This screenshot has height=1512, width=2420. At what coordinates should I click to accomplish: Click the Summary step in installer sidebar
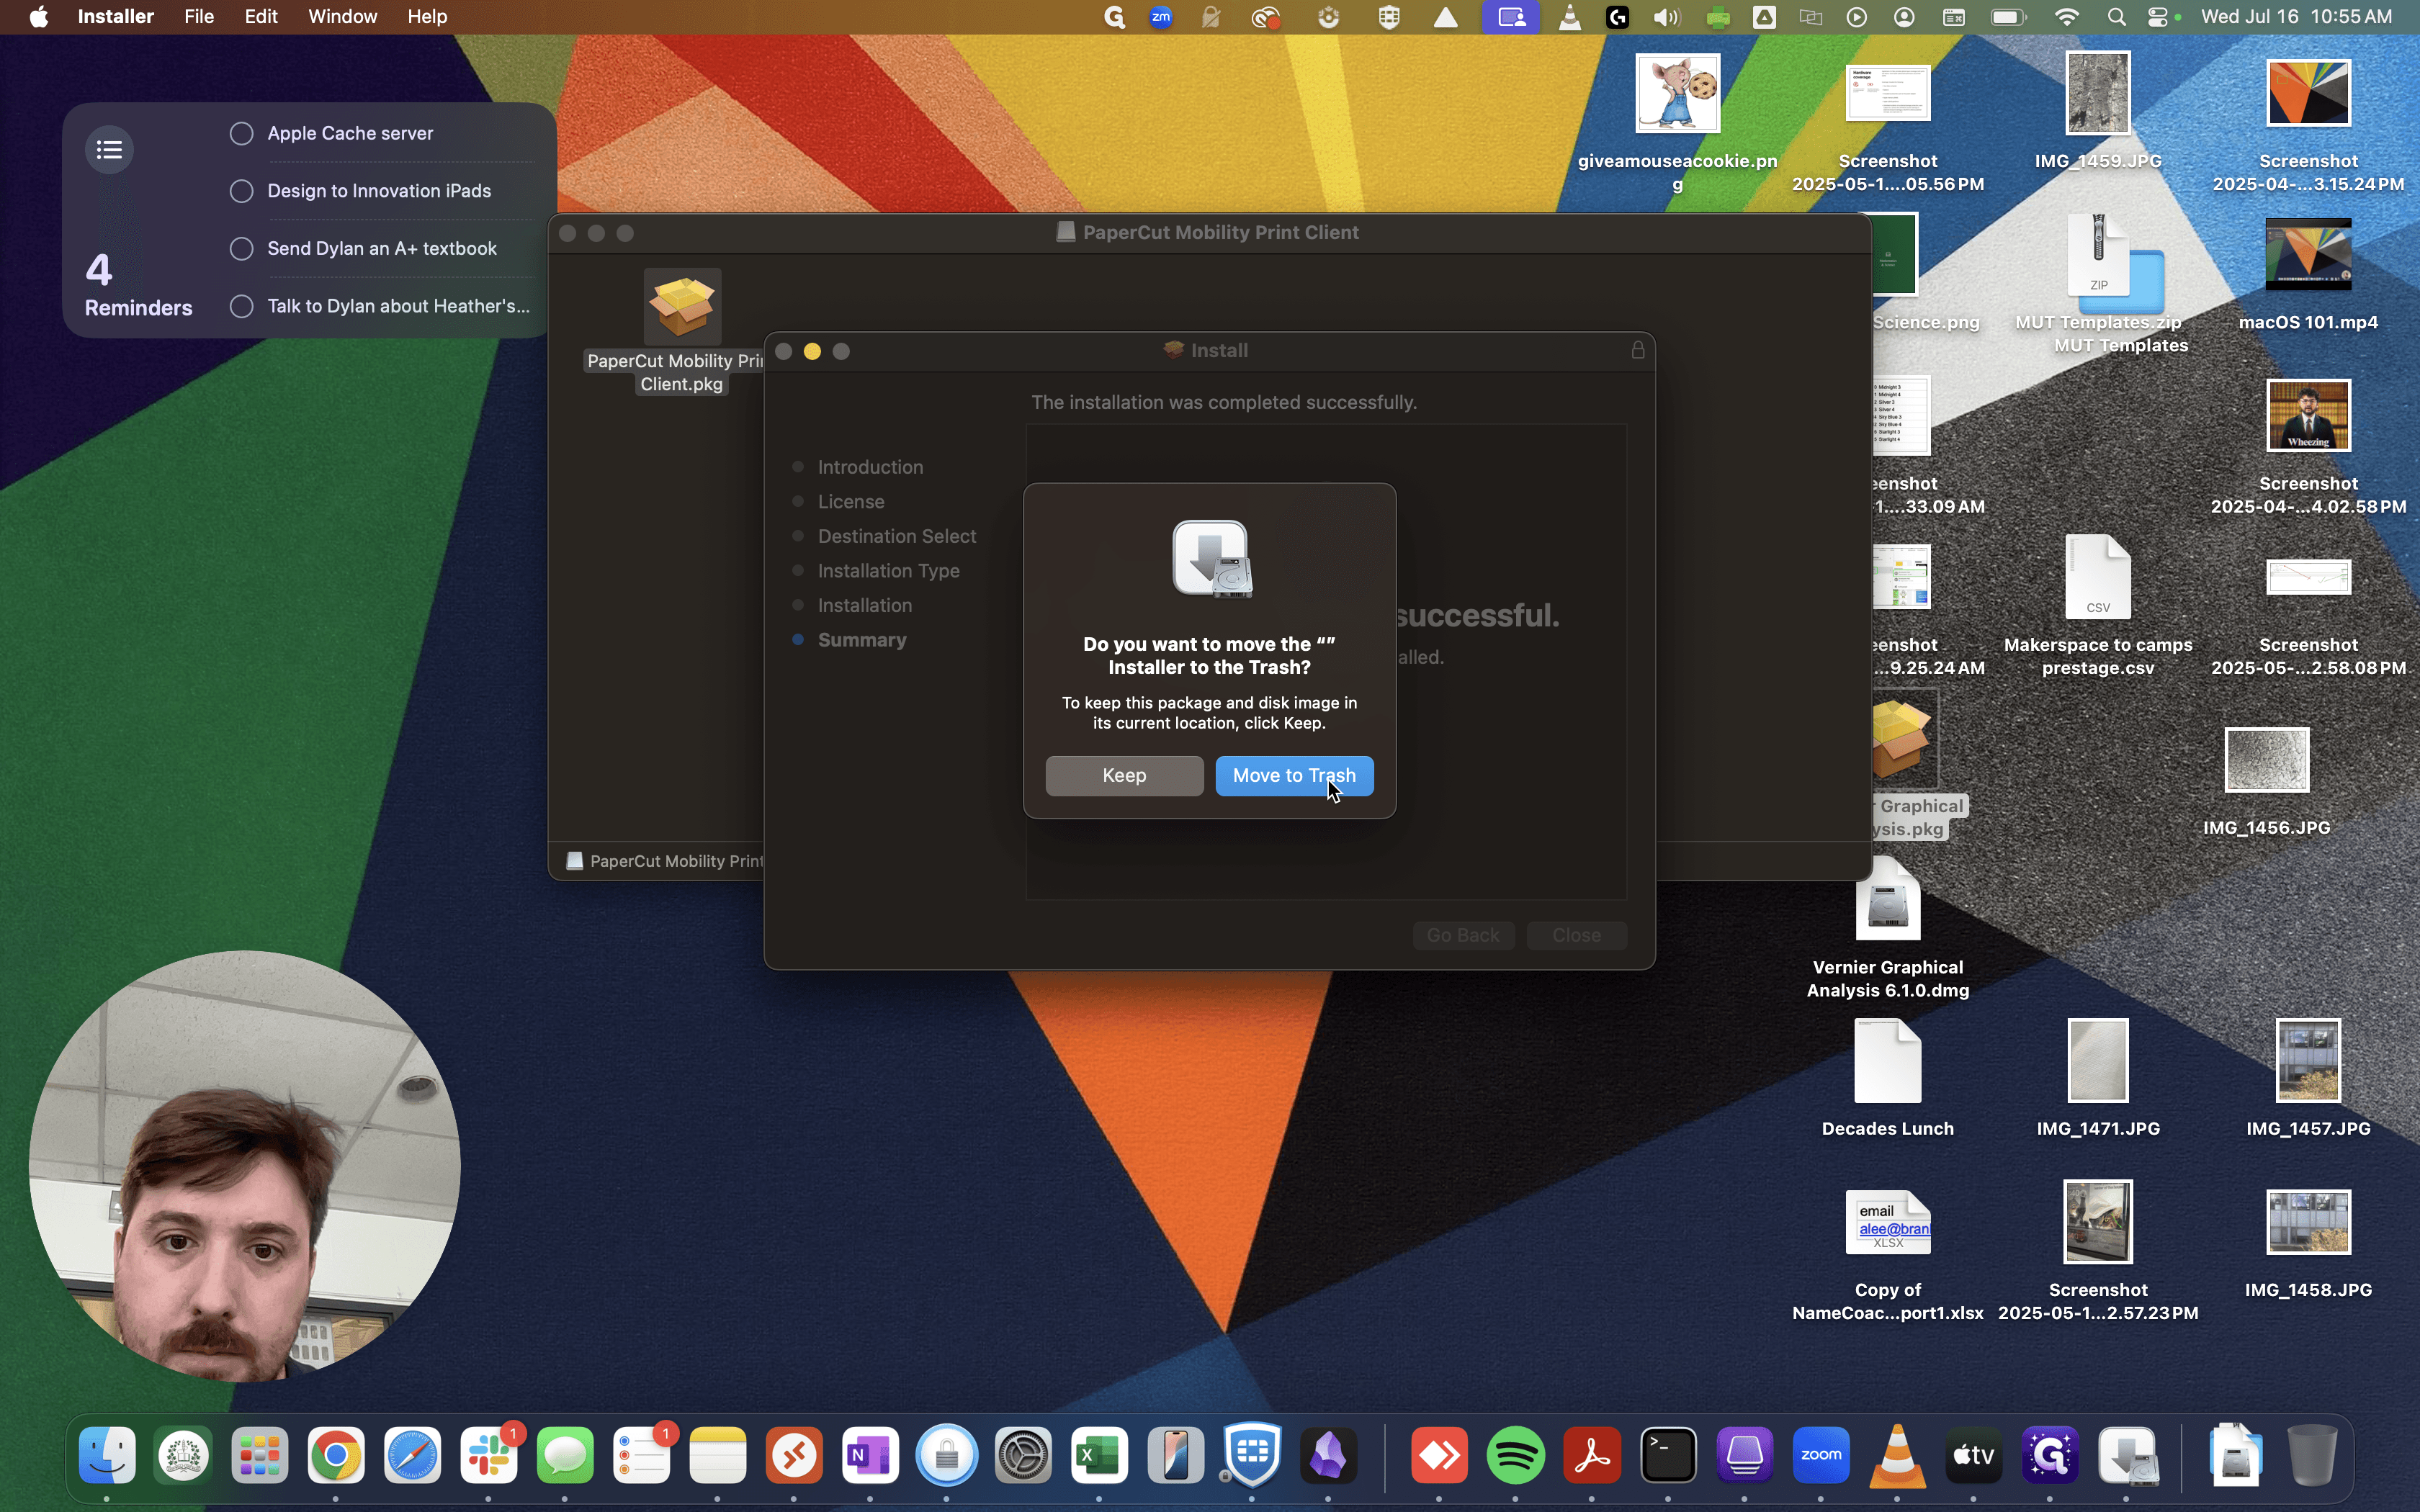point(862,640)
